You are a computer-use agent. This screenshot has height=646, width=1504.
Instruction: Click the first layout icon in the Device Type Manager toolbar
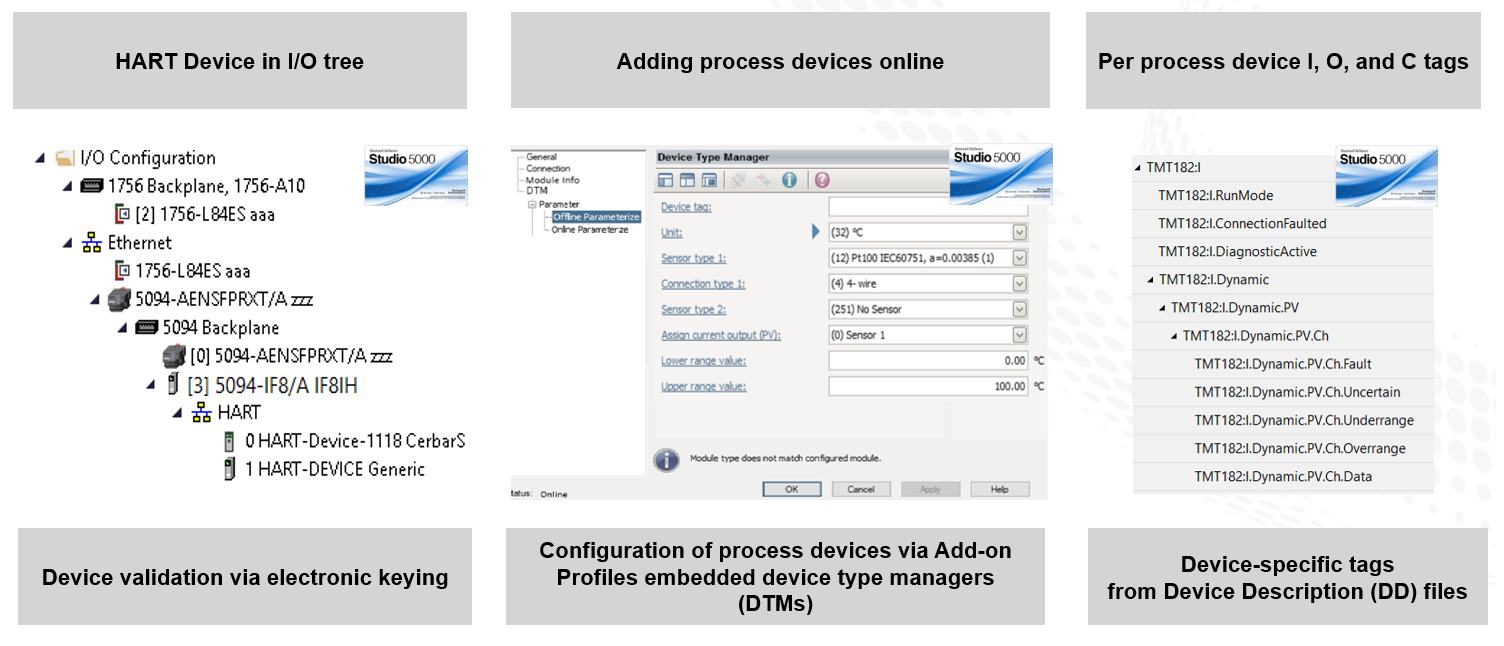(666, 180)
